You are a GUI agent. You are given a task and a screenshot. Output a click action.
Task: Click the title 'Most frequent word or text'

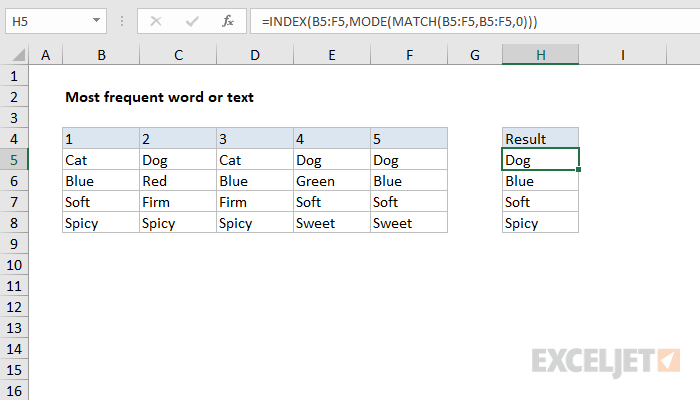pos(159,97)
